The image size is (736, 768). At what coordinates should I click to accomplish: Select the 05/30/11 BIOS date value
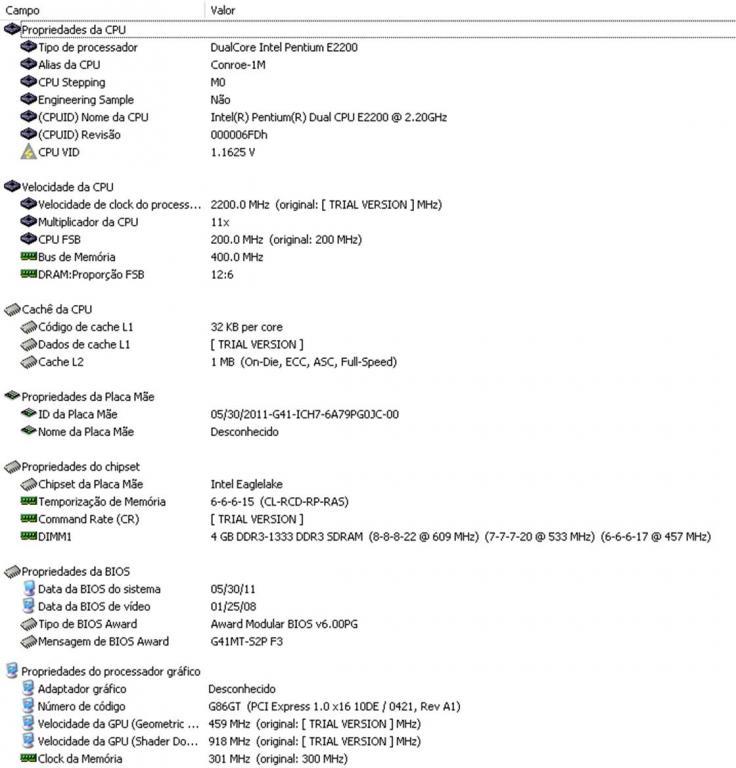coord(233,589)
